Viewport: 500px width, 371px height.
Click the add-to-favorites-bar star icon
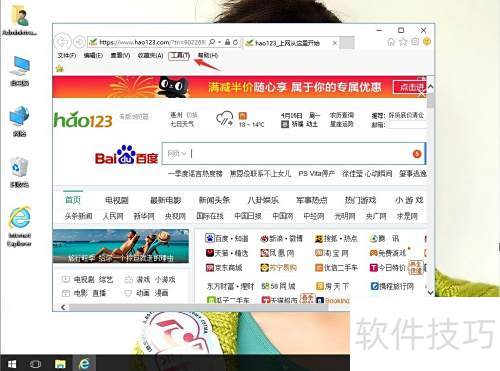click(x=59, y=69)
